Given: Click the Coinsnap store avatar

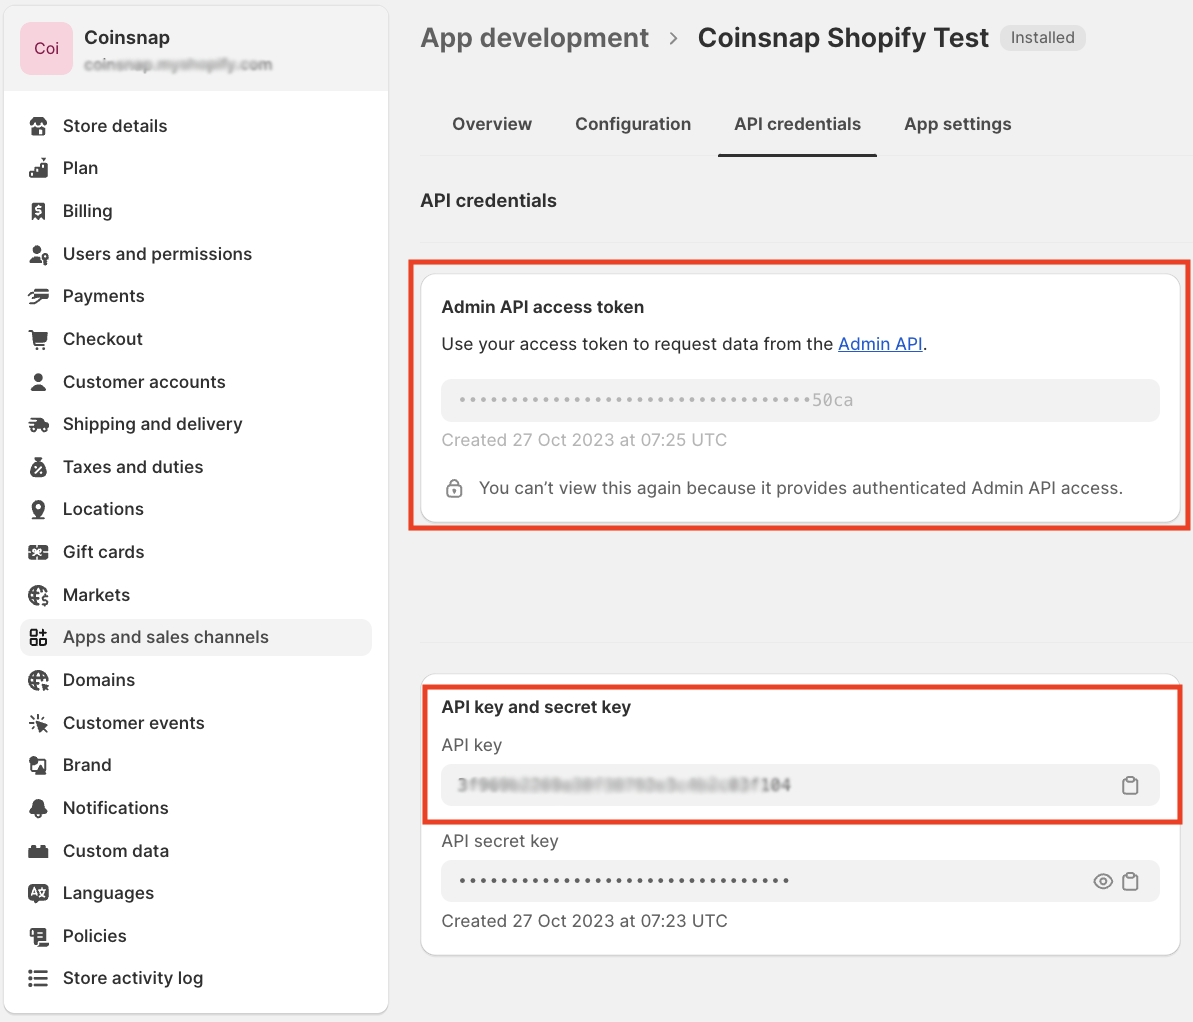Looking at the screenshot, I should click(x=47, y=49).
